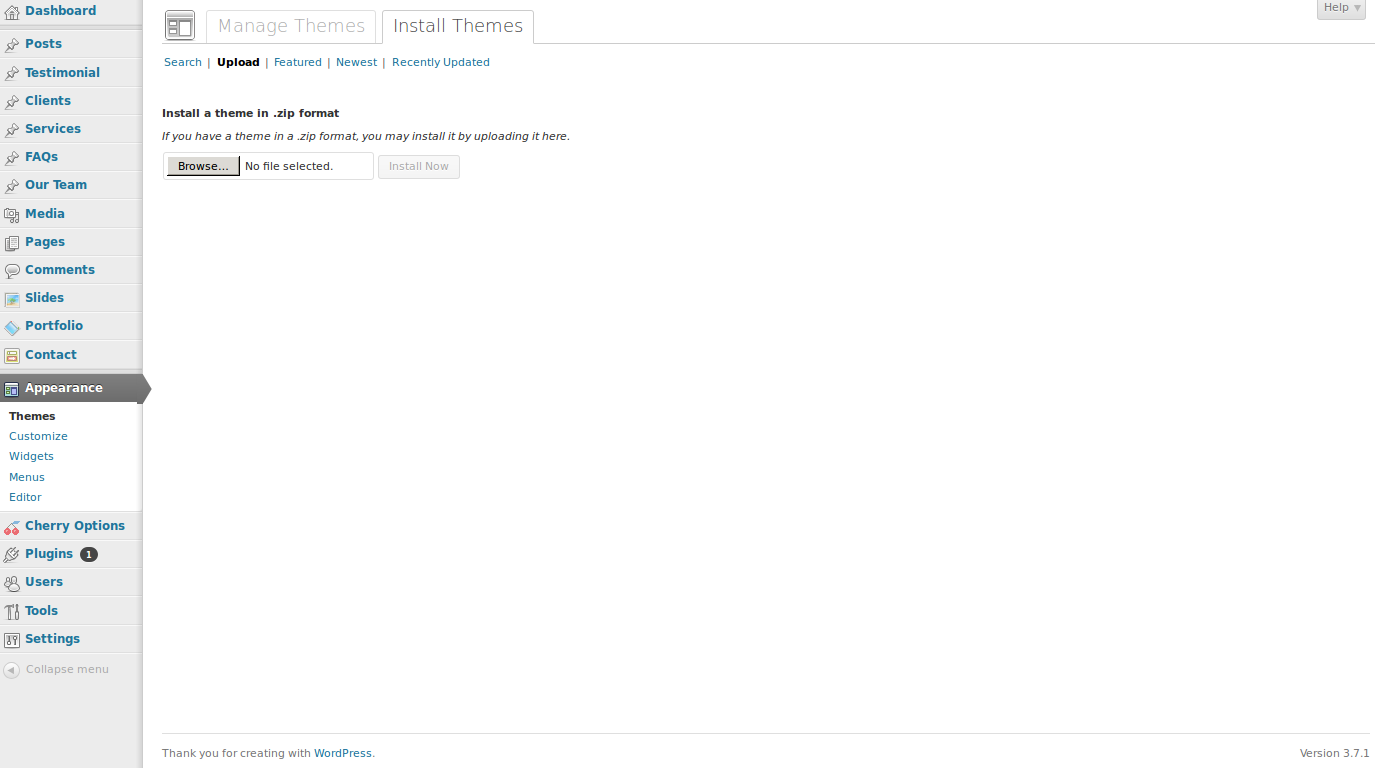Viewport: 1386px width, 768px height.
Task: Click the themes layout icon beside Manage Themes
Action: point(180,26)
